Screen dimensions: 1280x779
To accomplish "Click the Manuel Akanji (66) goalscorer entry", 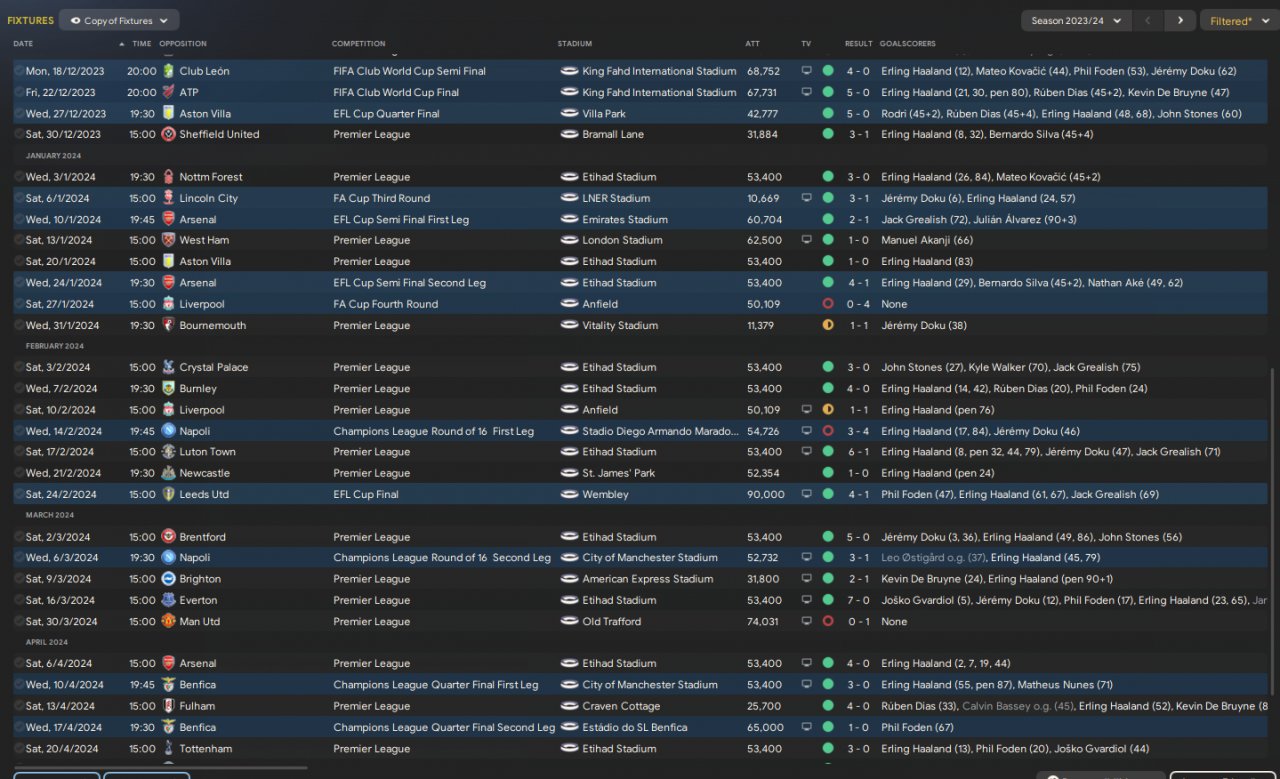I will click(927, 240).
